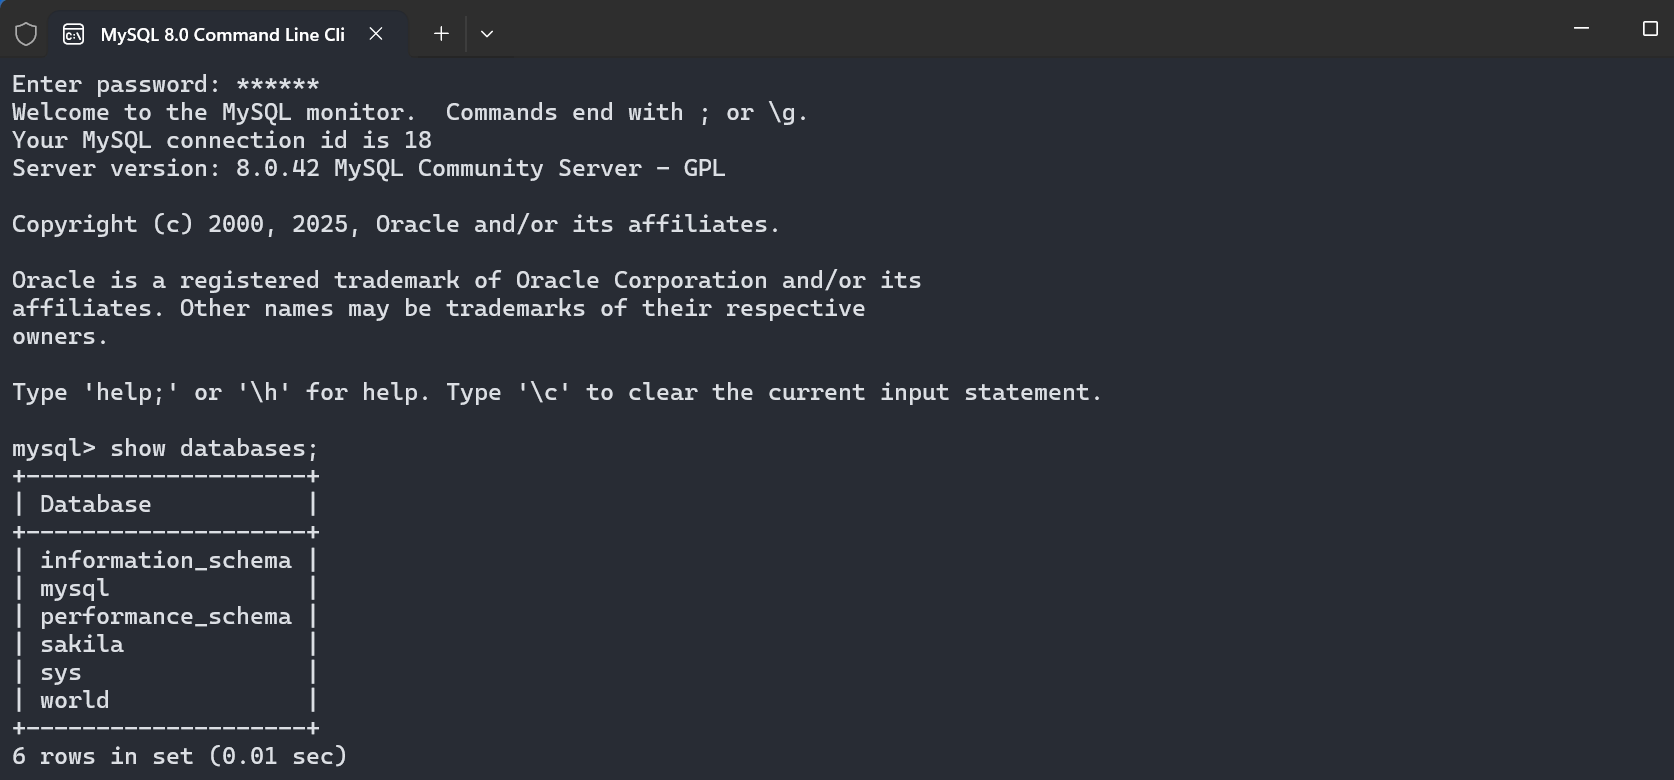Select the world database row
Image resolution: width=1674 pixels, height=780 pixels.
pos(75,701)
